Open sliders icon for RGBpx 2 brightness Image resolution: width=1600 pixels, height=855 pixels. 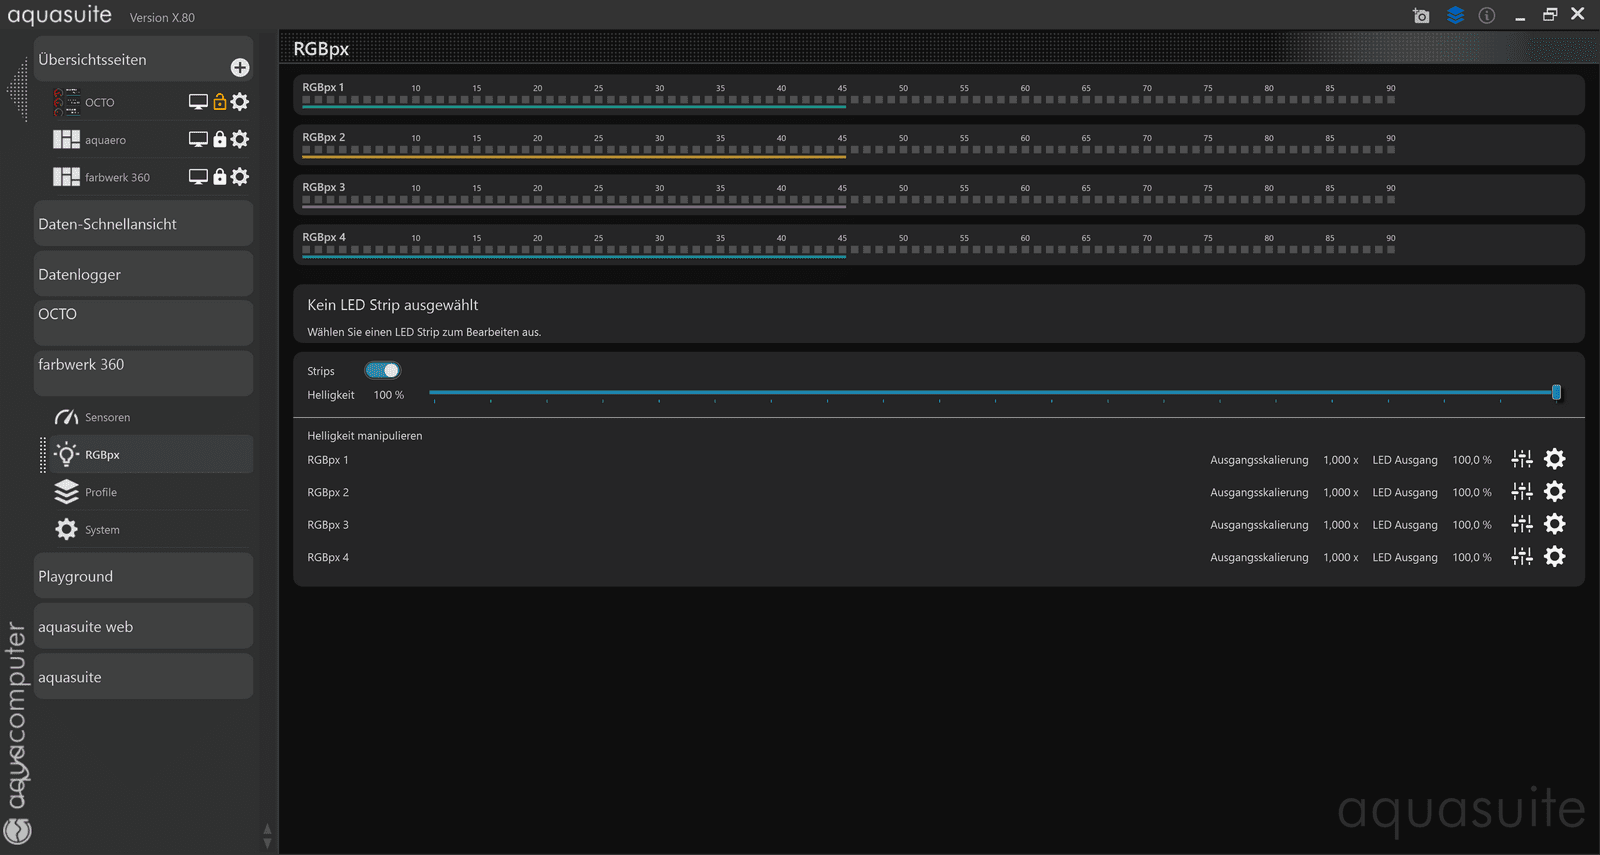click(x=1522, y=491)
